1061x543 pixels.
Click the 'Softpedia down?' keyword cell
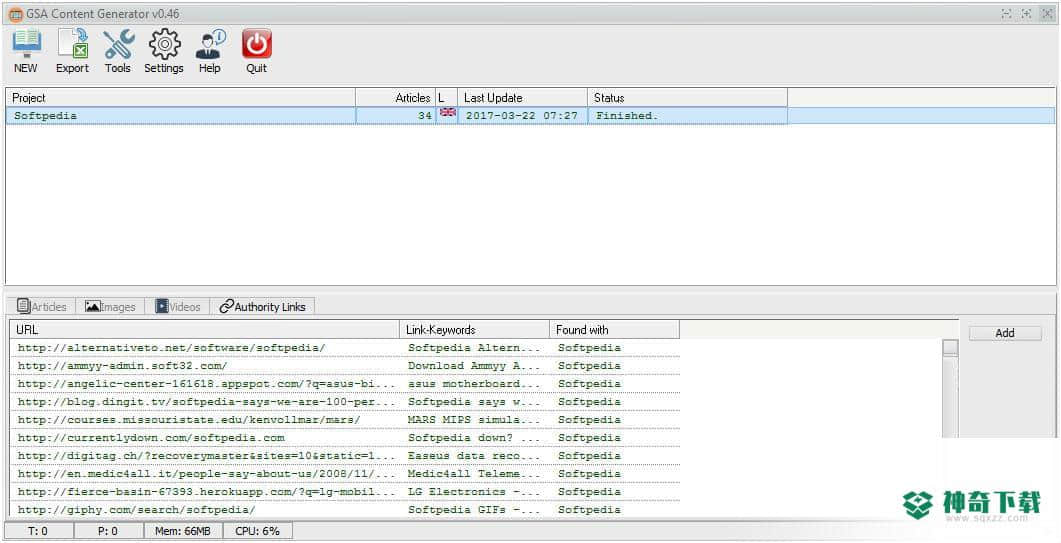(x=474, y=438)
